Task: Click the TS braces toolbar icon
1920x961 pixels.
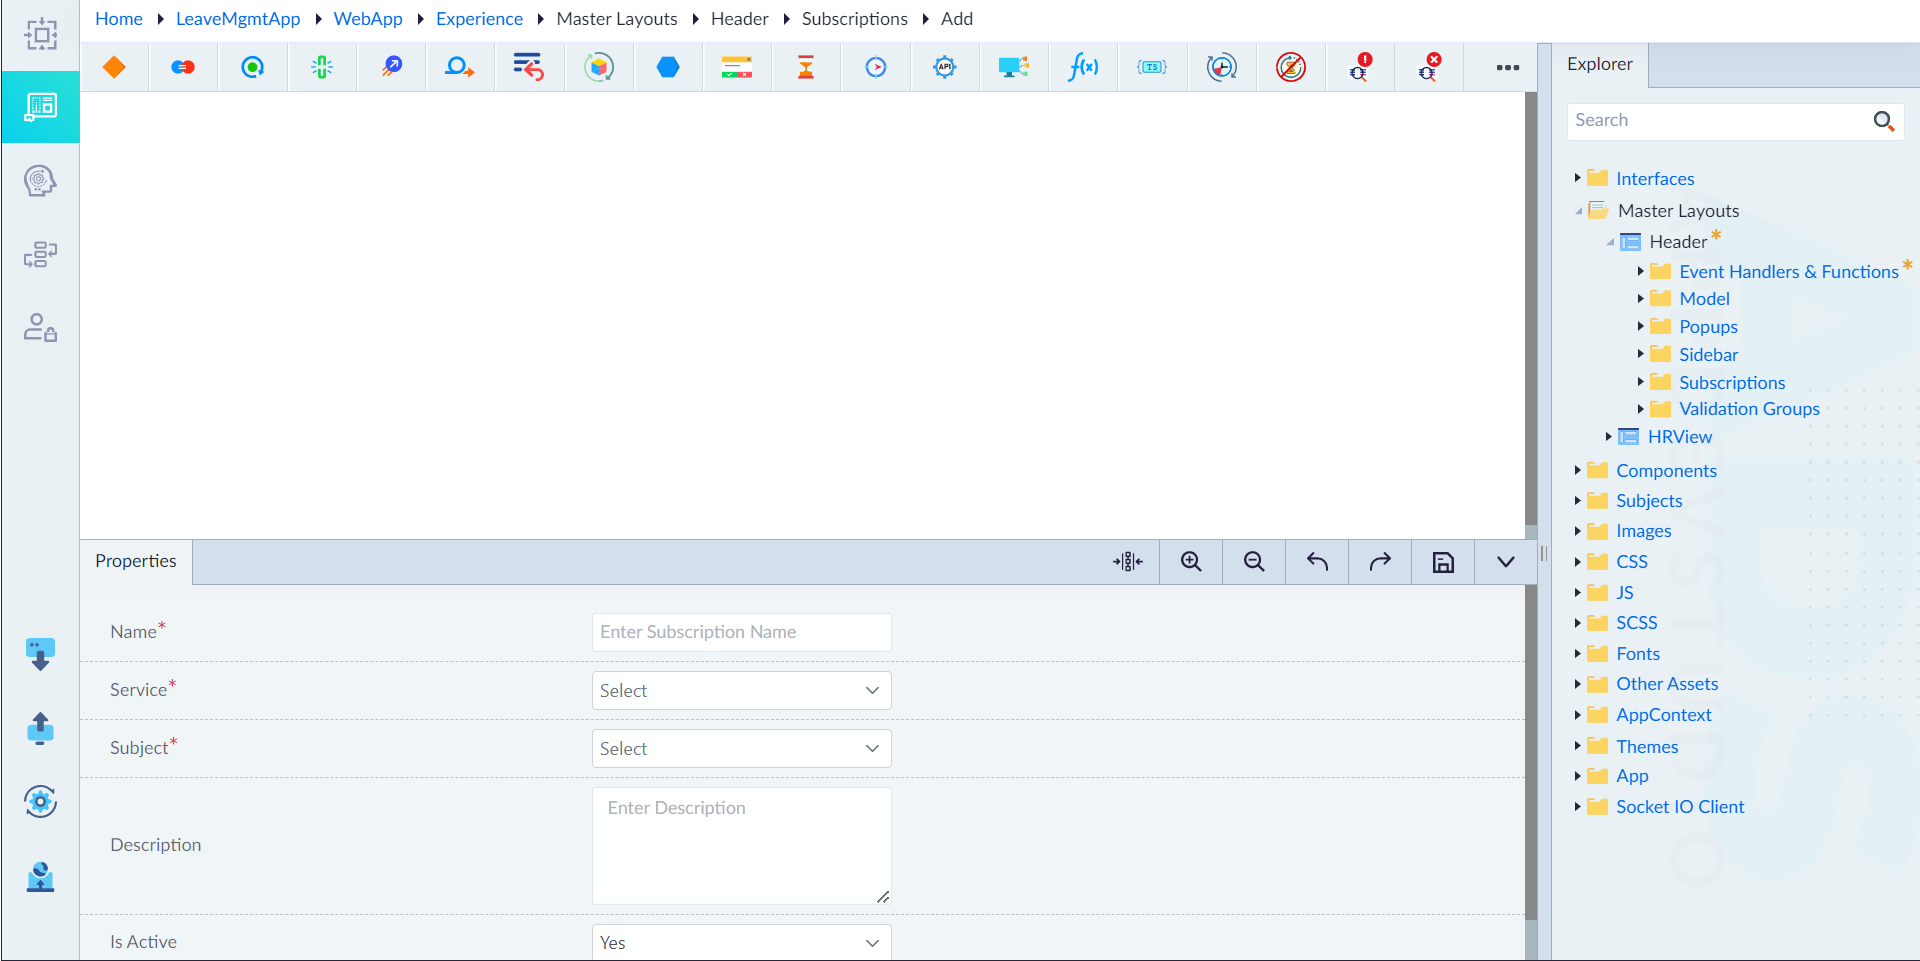Action: click(1152, 67)
